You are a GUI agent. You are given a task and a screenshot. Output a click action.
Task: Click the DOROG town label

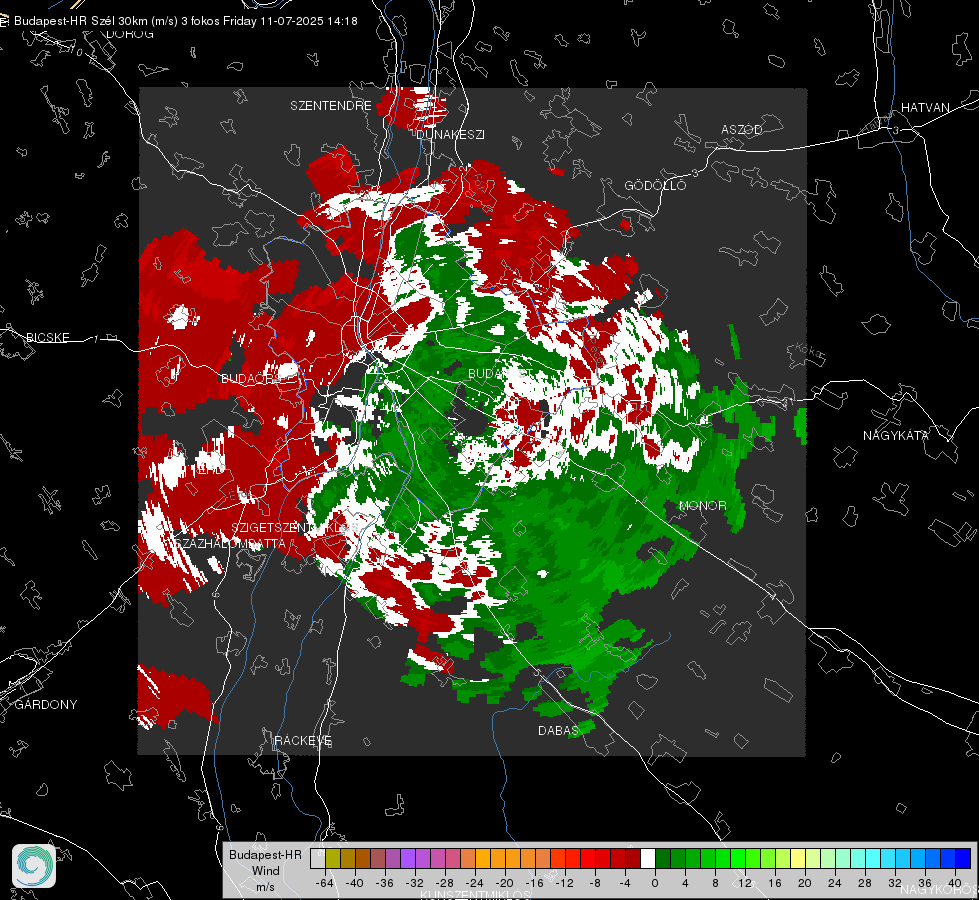[130, 34]
